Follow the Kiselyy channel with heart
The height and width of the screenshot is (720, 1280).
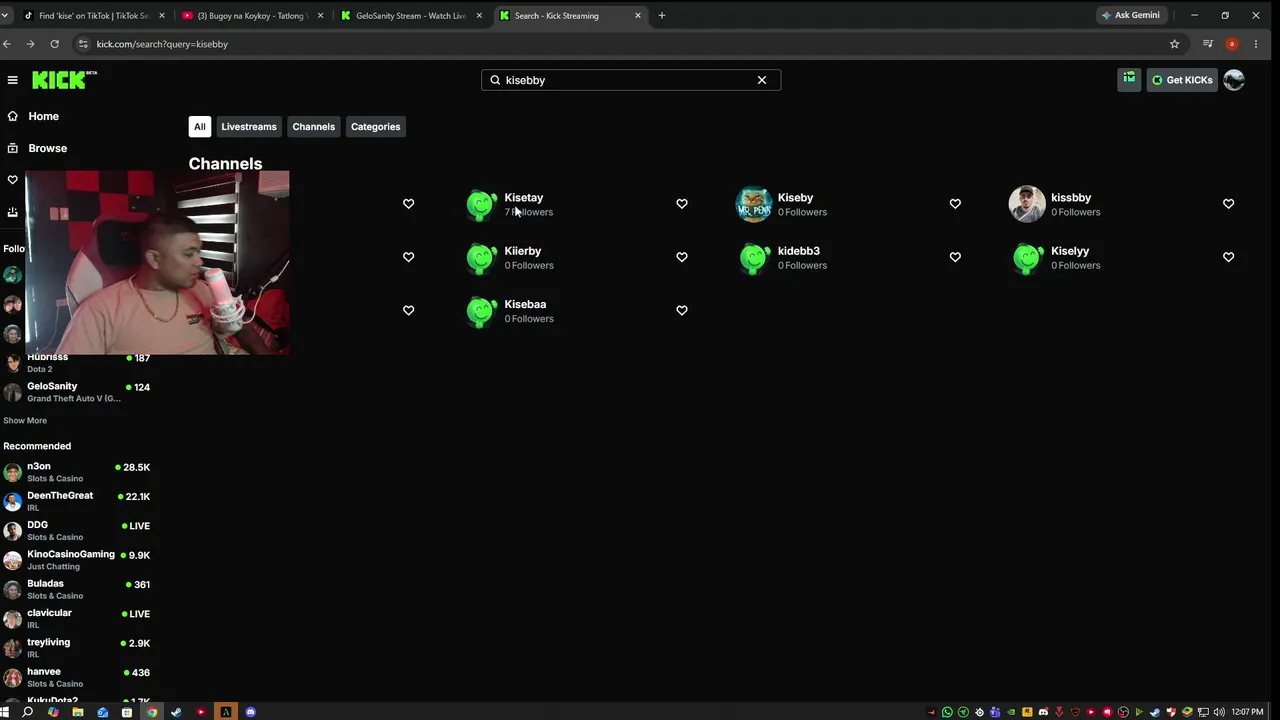1229,257
